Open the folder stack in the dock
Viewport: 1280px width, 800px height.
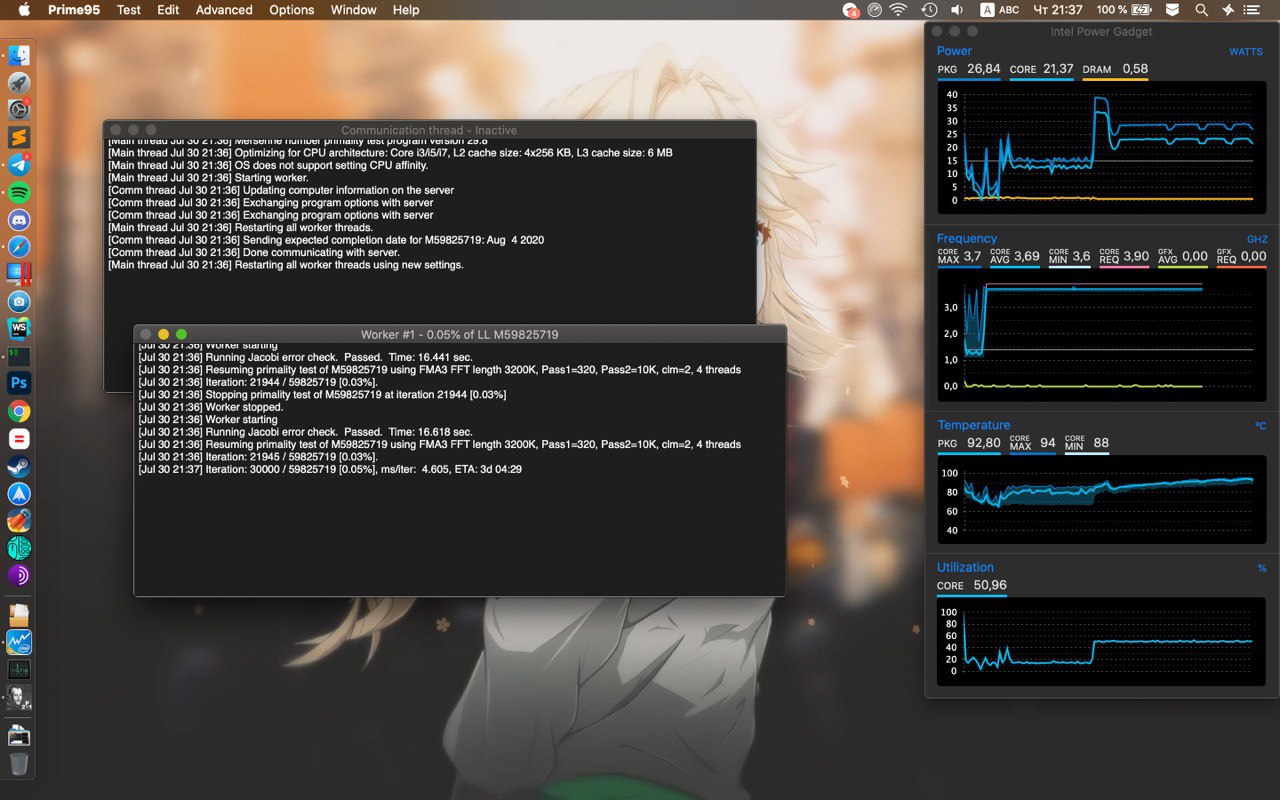click(19, 615)
